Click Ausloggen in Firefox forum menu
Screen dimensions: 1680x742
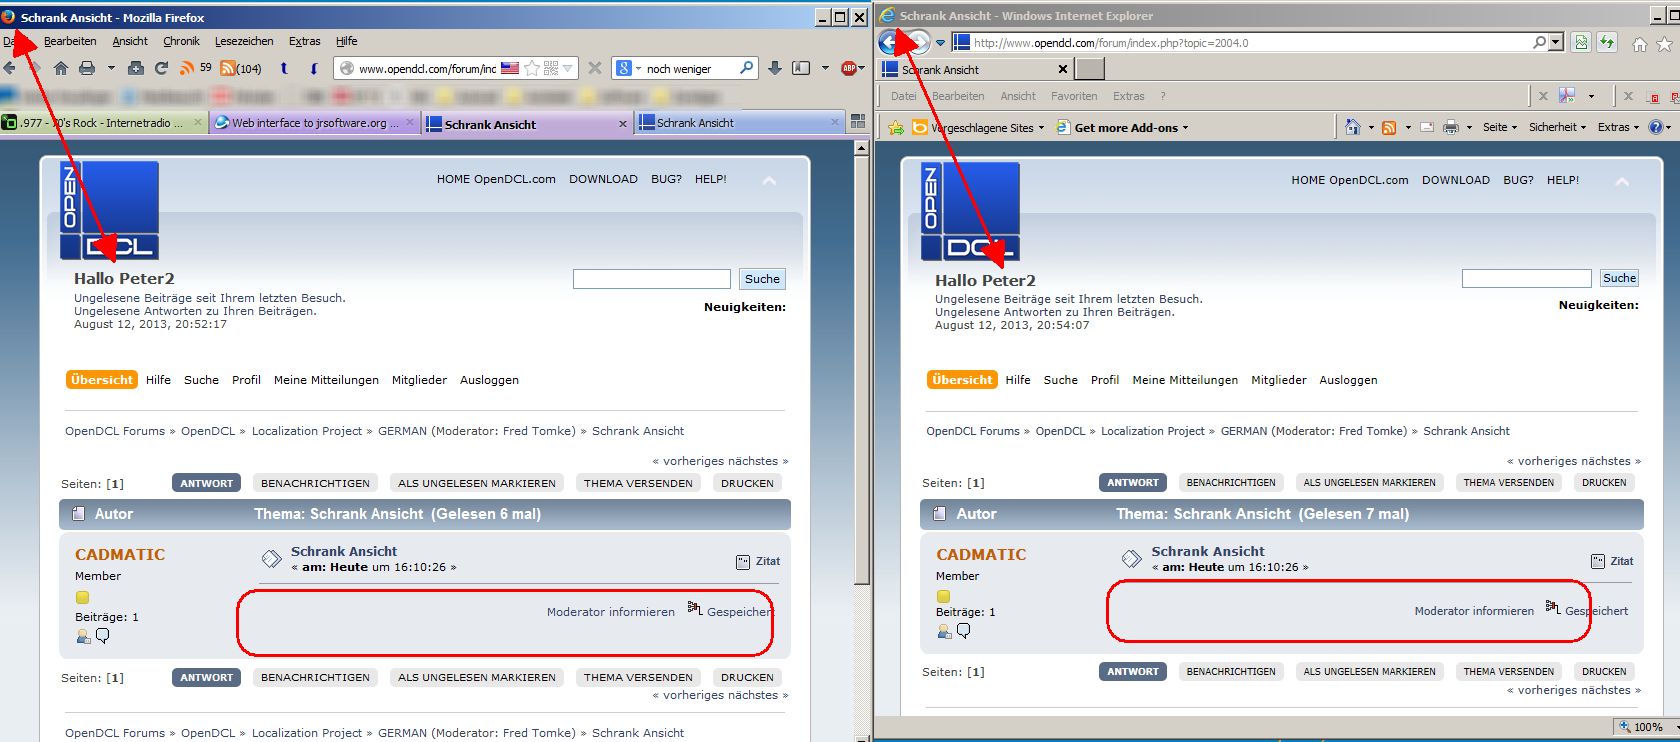[489, 380]
